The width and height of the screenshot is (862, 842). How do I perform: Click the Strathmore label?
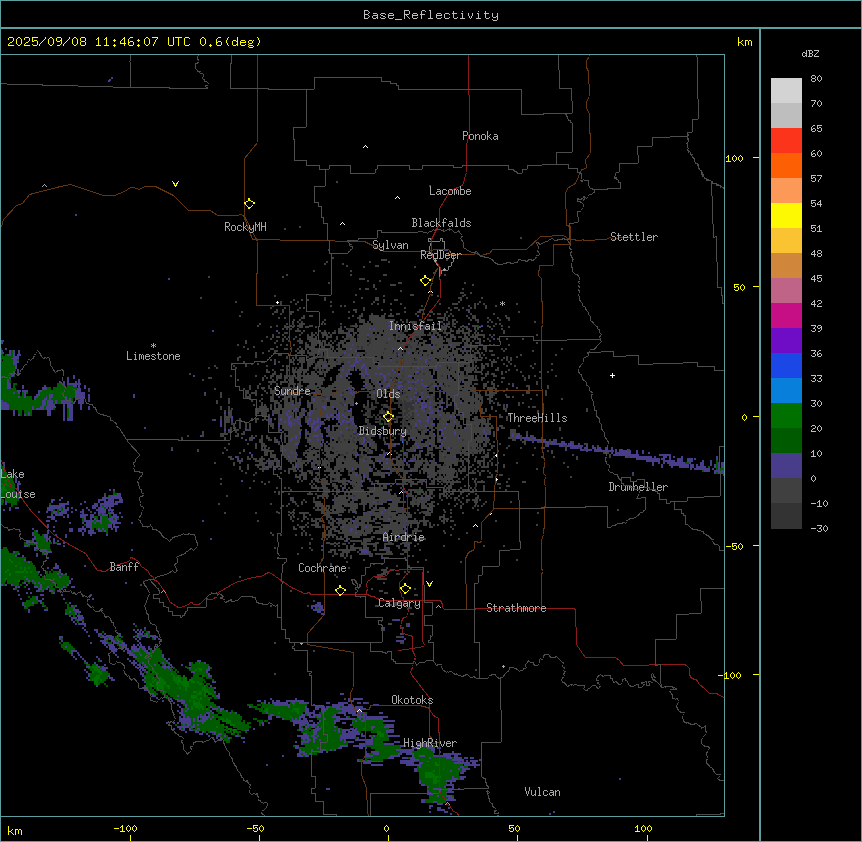(516, 608)
